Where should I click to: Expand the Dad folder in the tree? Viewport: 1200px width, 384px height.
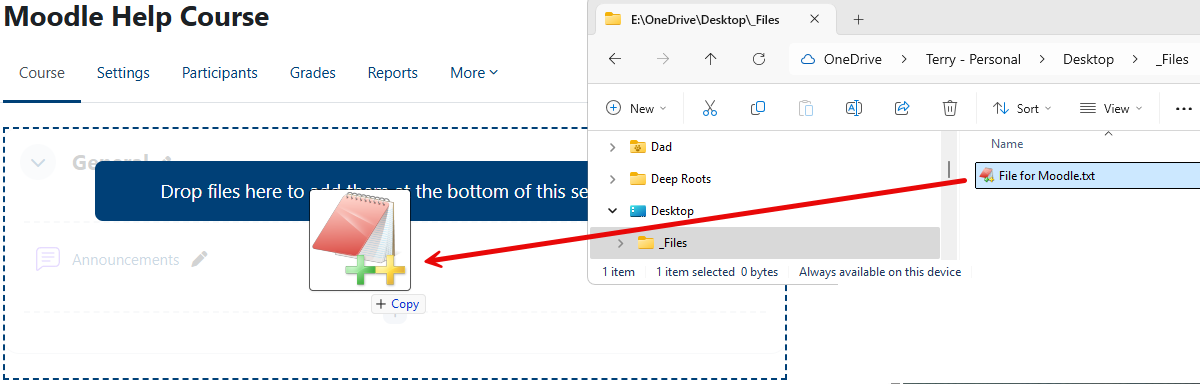(612, 147)
